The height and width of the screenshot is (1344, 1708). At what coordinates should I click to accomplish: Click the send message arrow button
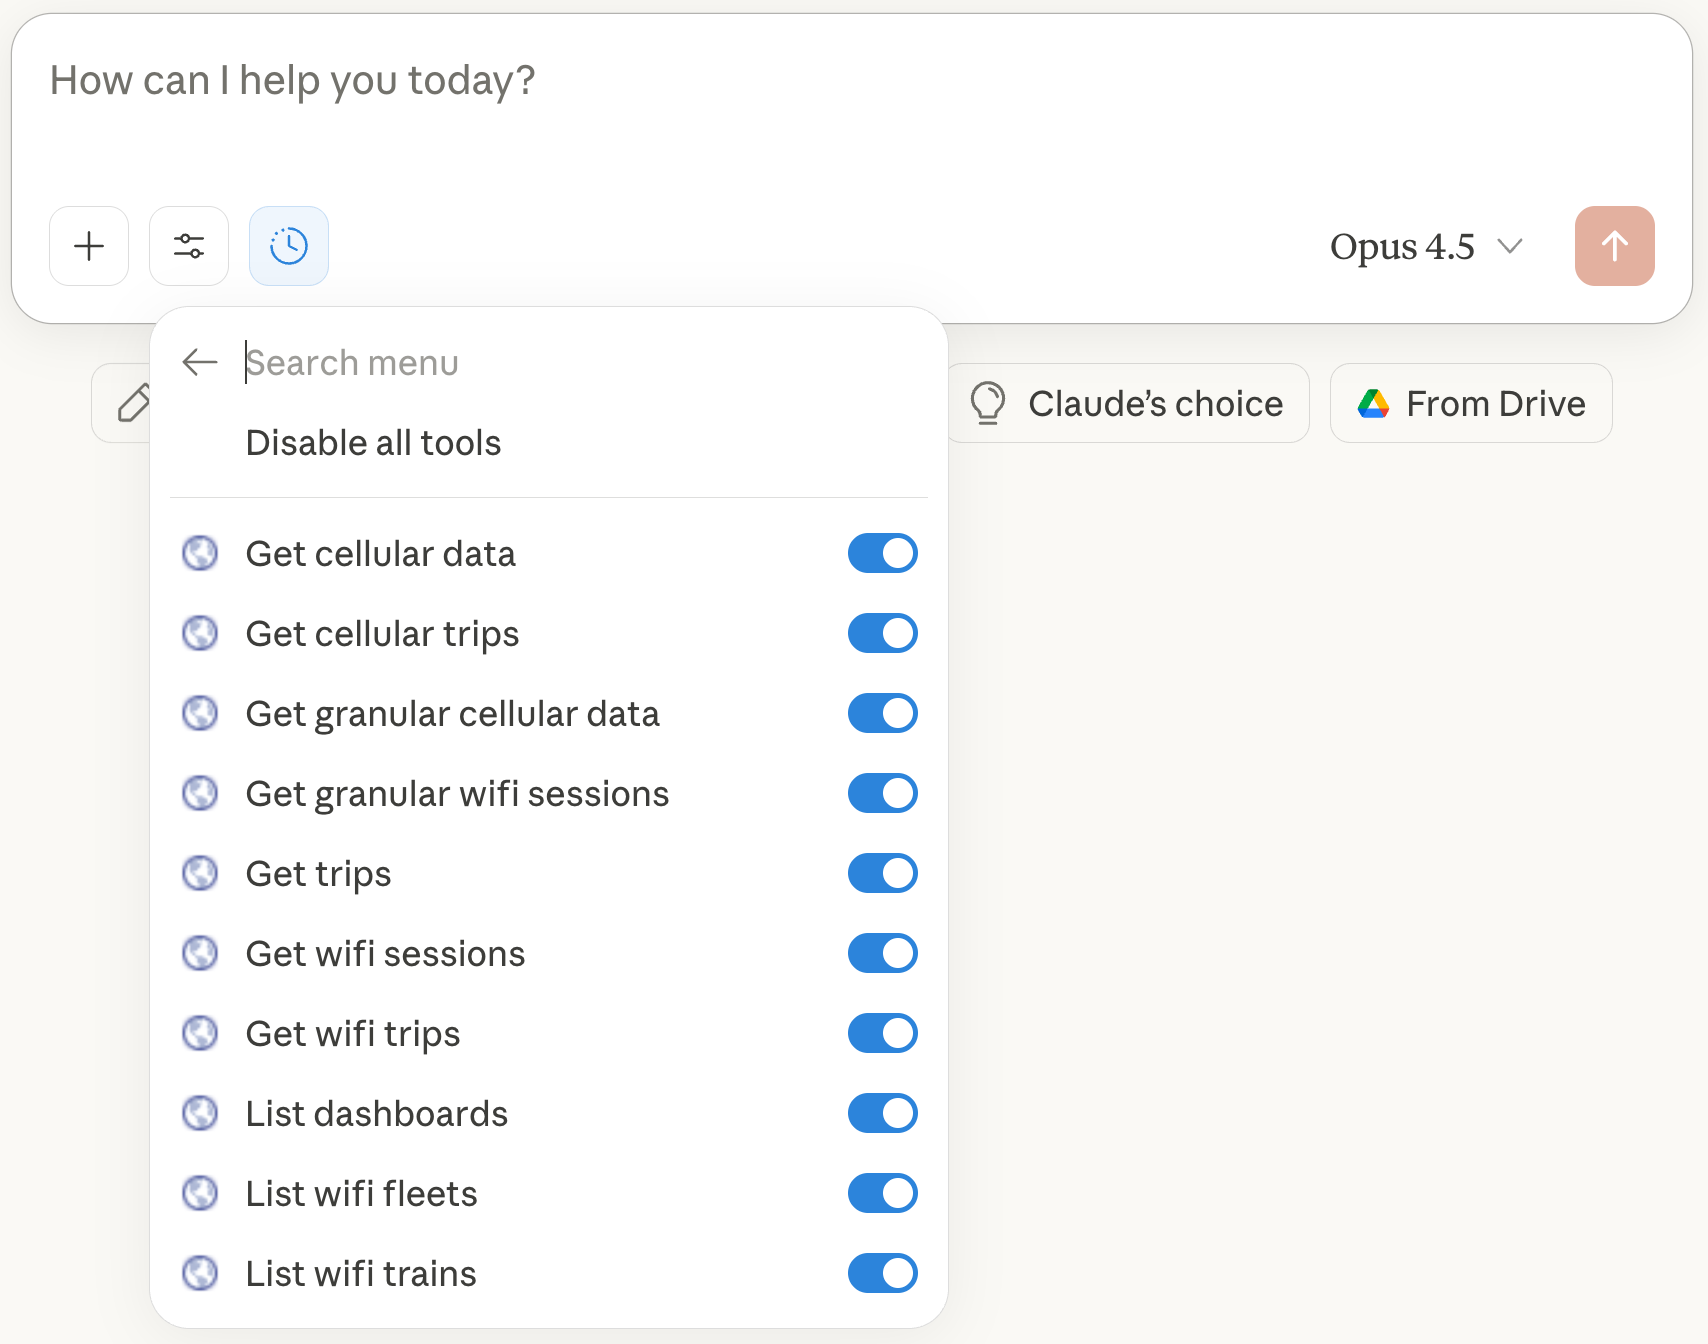pyautogui.click(x=1614, y=246)
